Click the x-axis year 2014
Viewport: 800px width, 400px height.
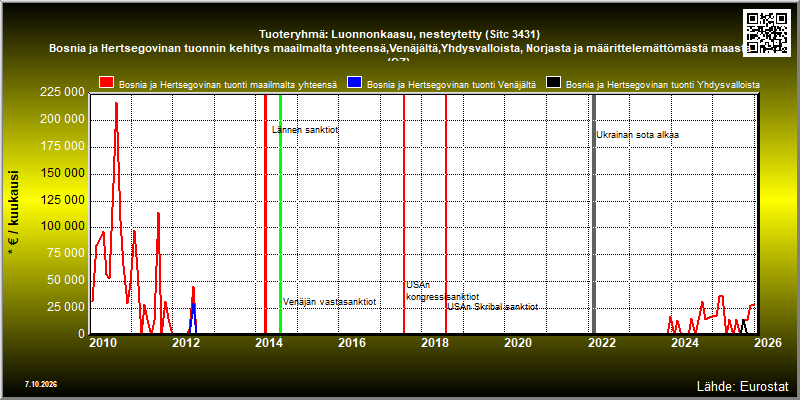(269, 343)
